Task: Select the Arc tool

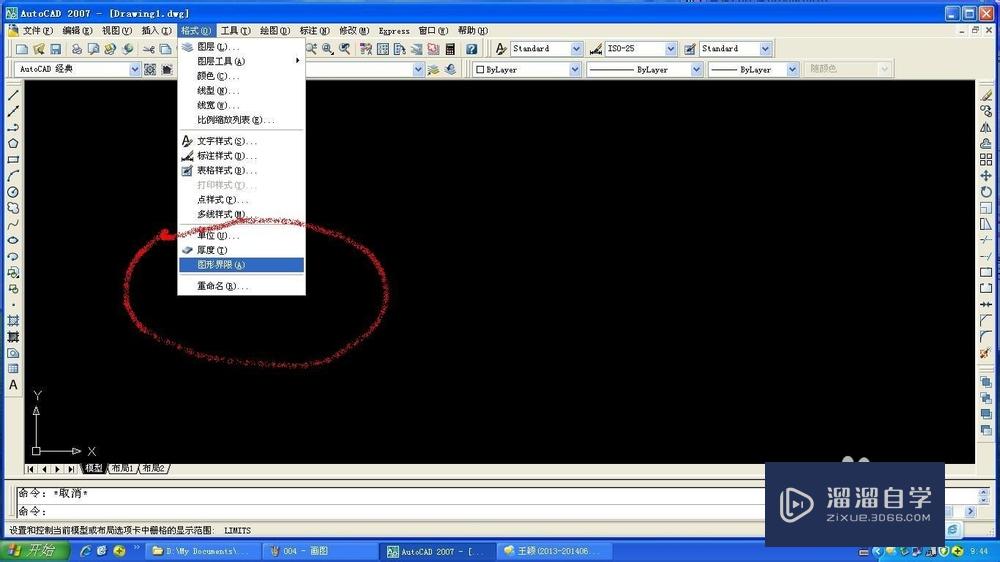Action: [13, 175]
